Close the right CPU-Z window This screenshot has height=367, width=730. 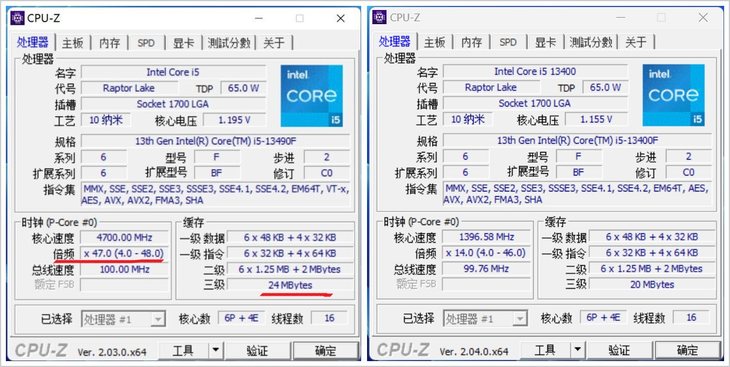703,18
